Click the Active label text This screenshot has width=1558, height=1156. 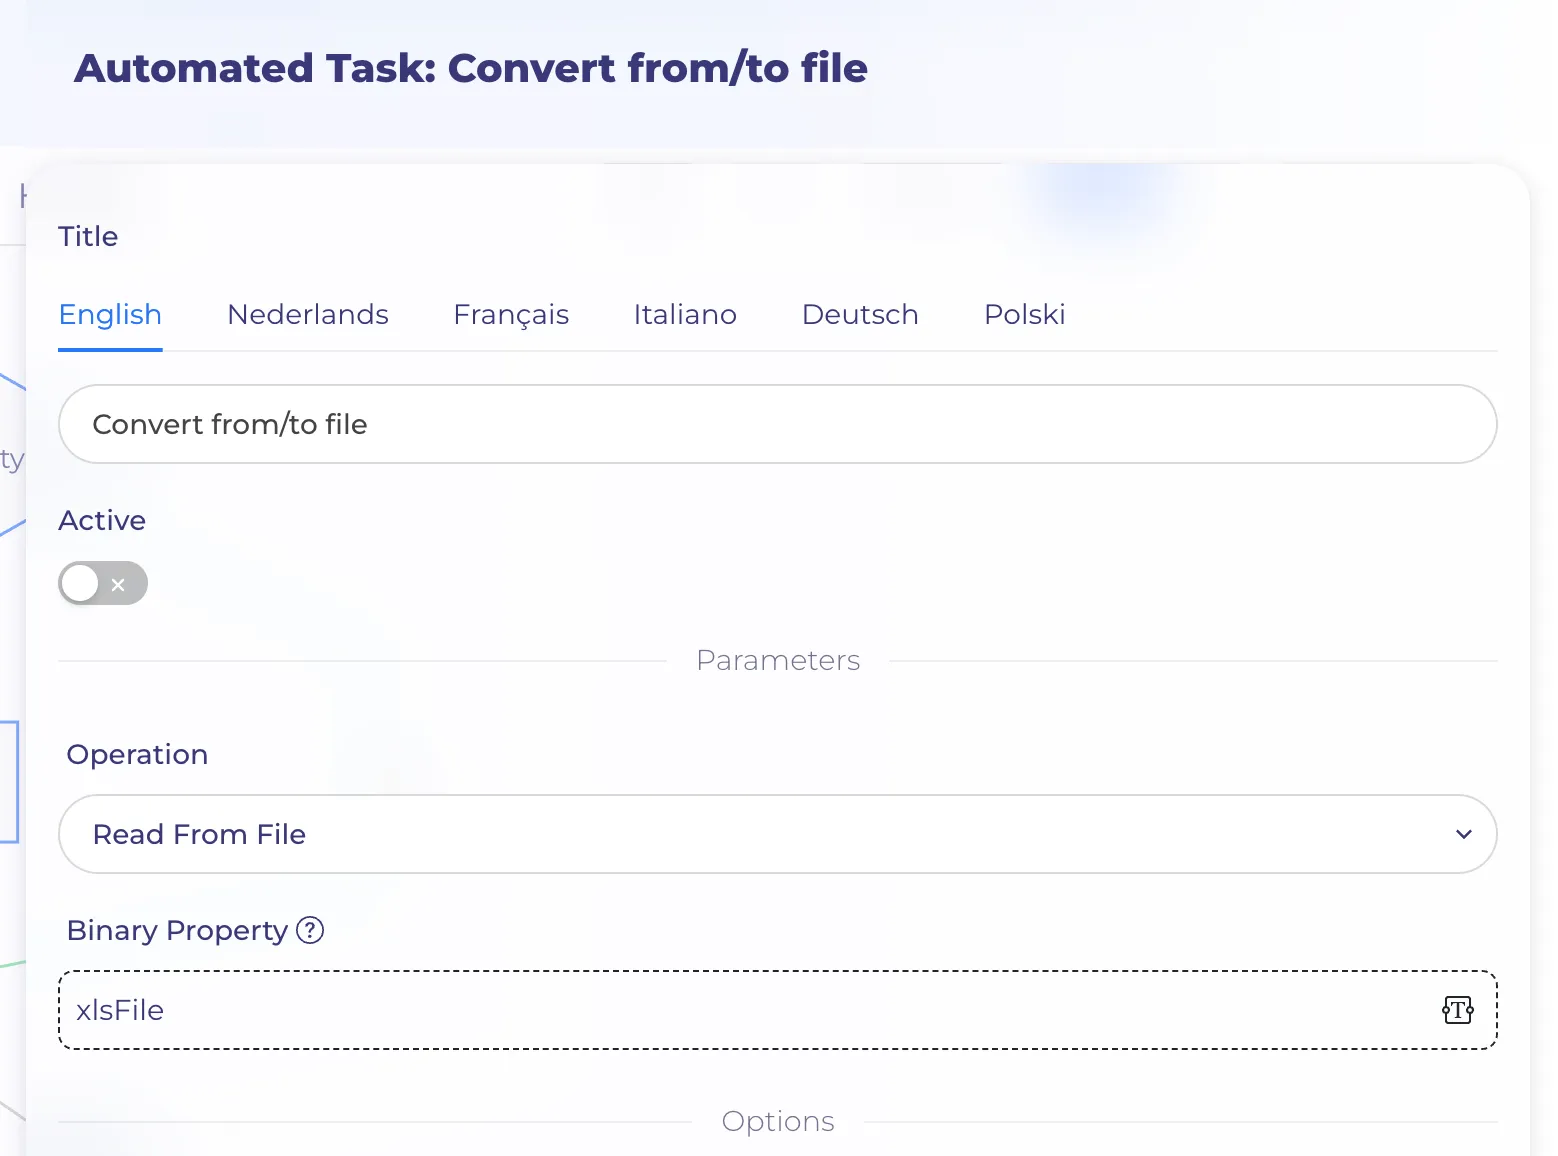(102, 521)
